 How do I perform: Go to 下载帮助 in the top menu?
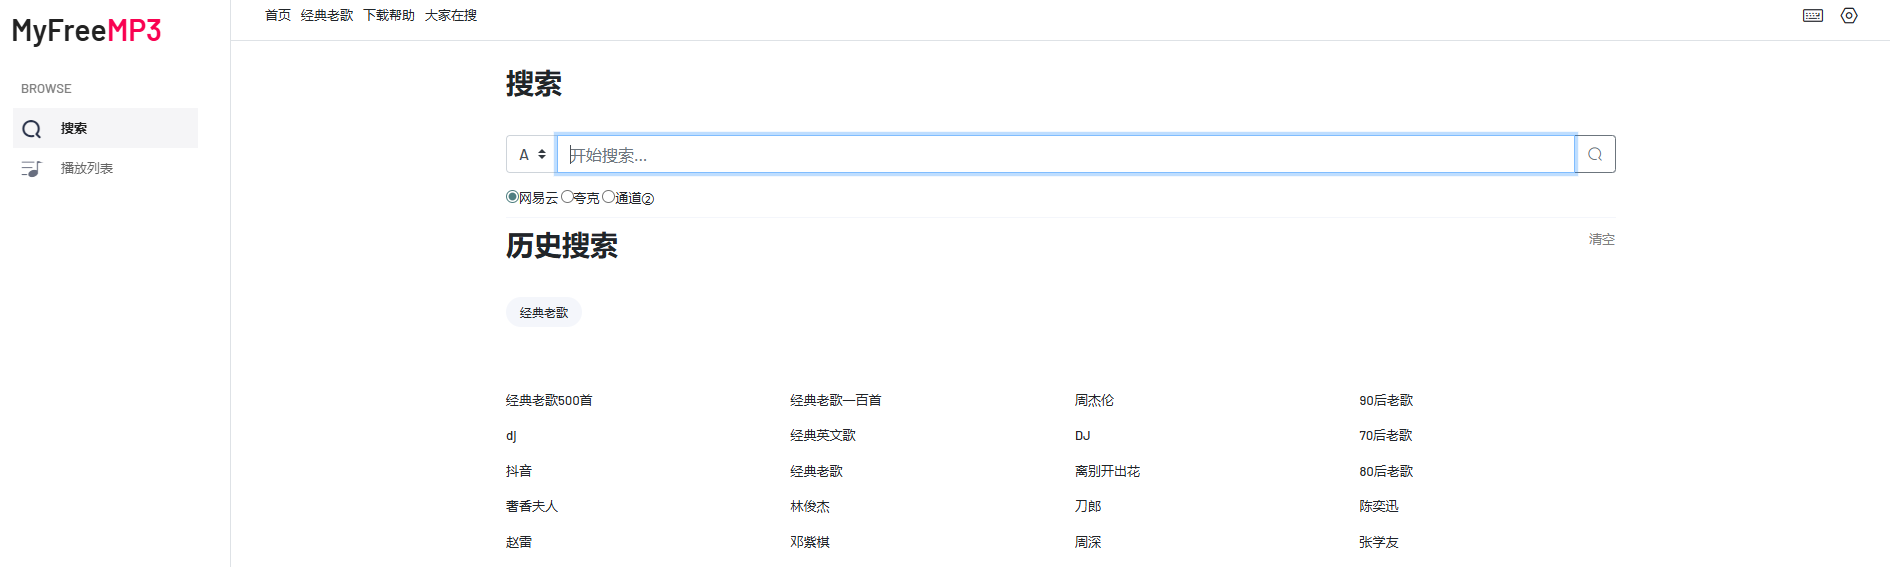(388, 15)
